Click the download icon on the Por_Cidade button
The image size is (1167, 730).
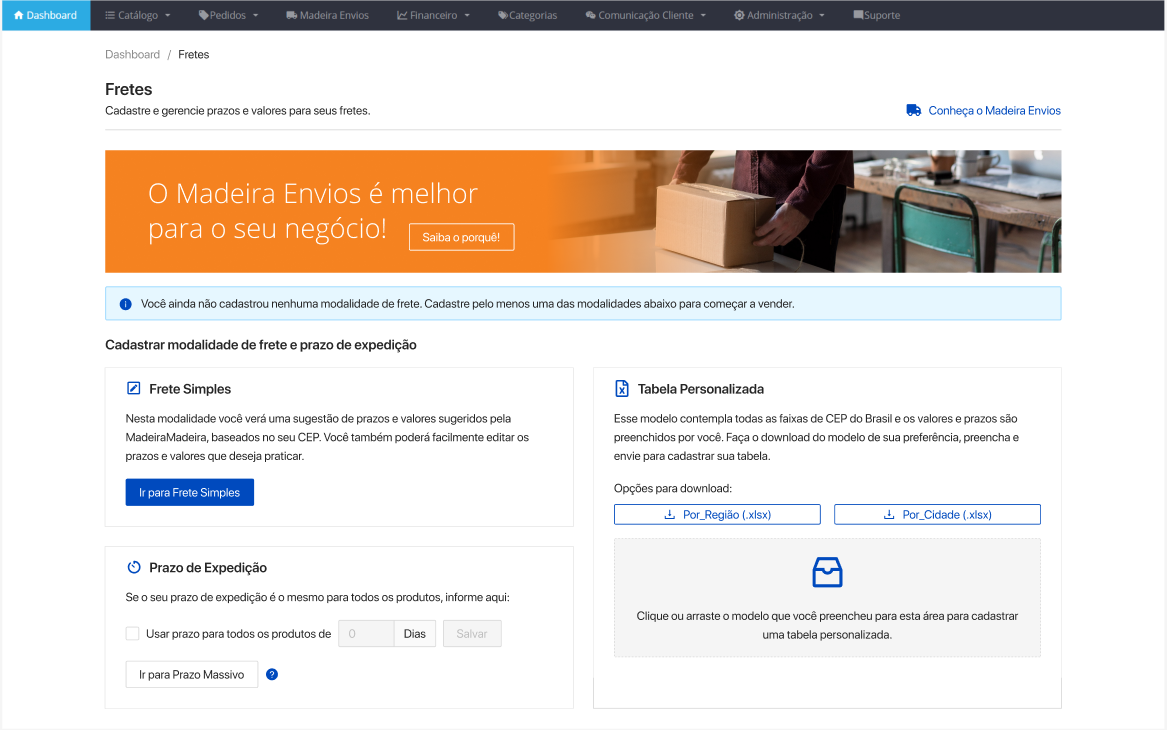click(889, 514)
